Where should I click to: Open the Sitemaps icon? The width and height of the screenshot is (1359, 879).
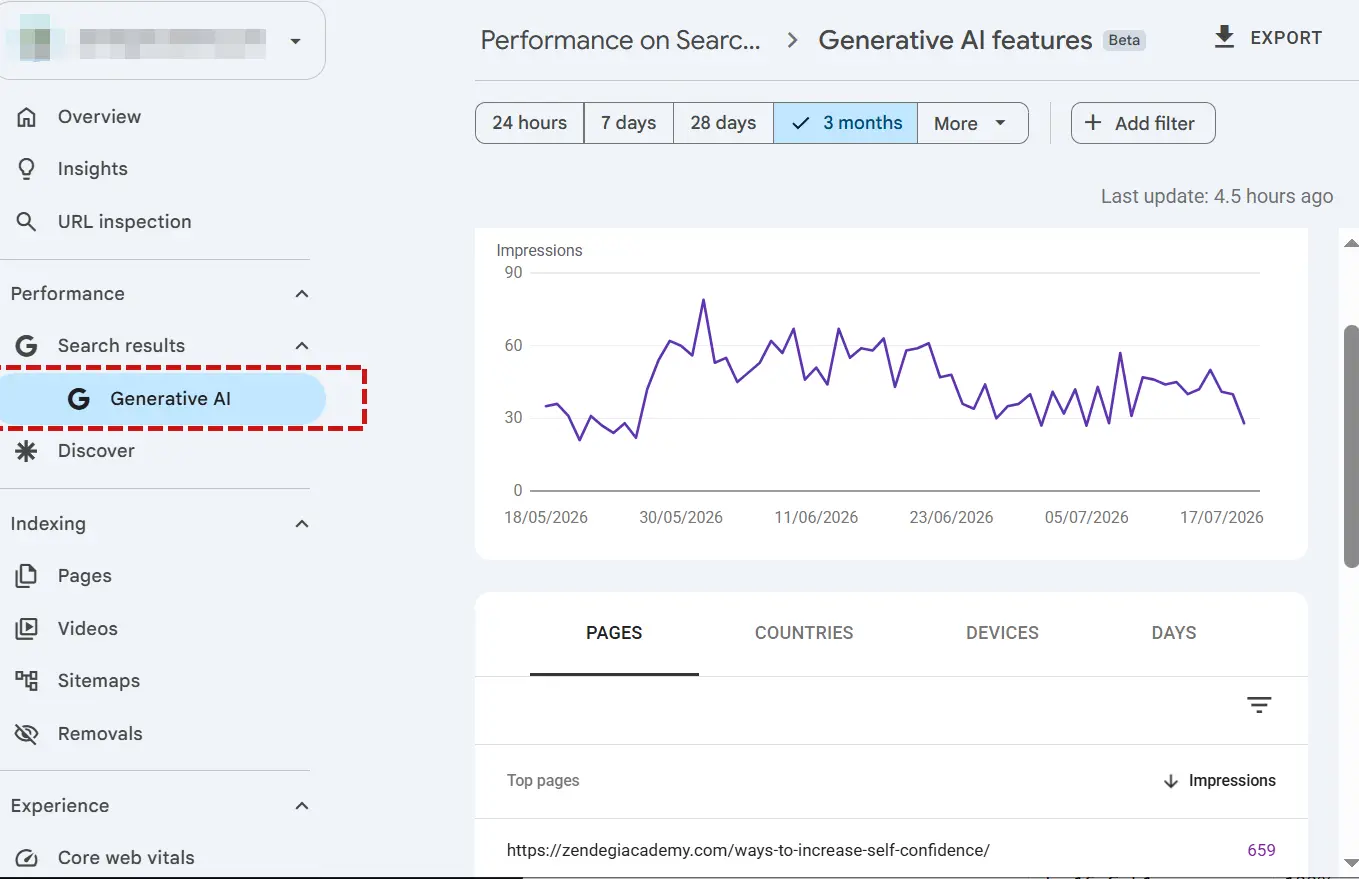pyautogui.click(x=27, y=681)
